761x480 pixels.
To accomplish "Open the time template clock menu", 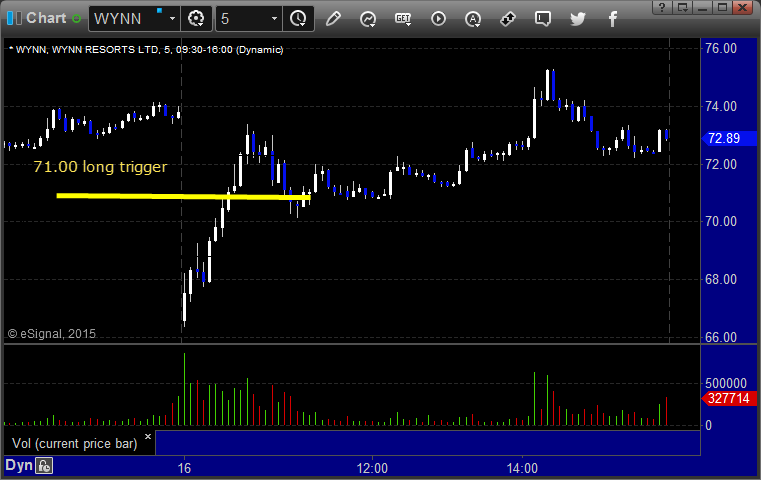I will tap(298, 19).
